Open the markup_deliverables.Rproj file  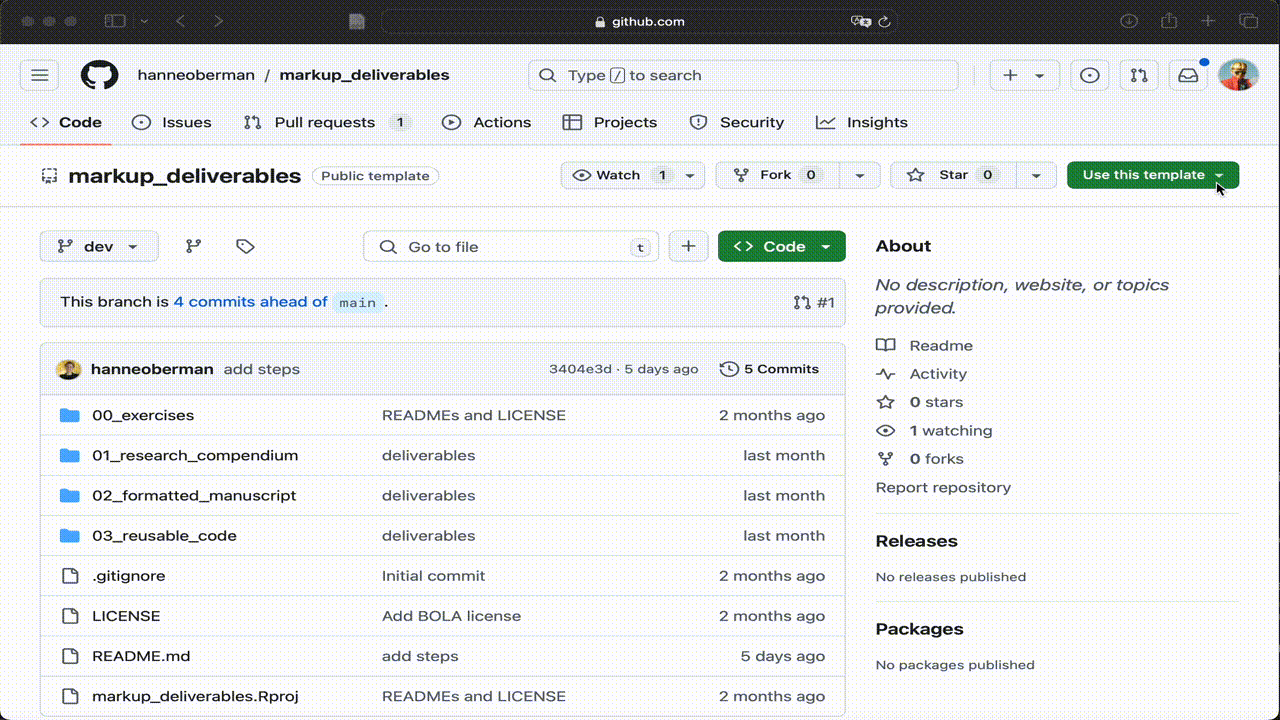pos(195,696)
